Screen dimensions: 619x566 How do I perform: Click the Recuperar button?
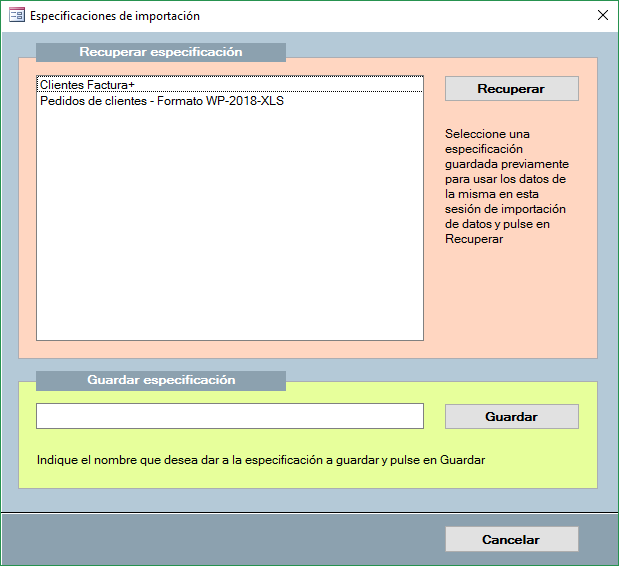pos(511,89)
